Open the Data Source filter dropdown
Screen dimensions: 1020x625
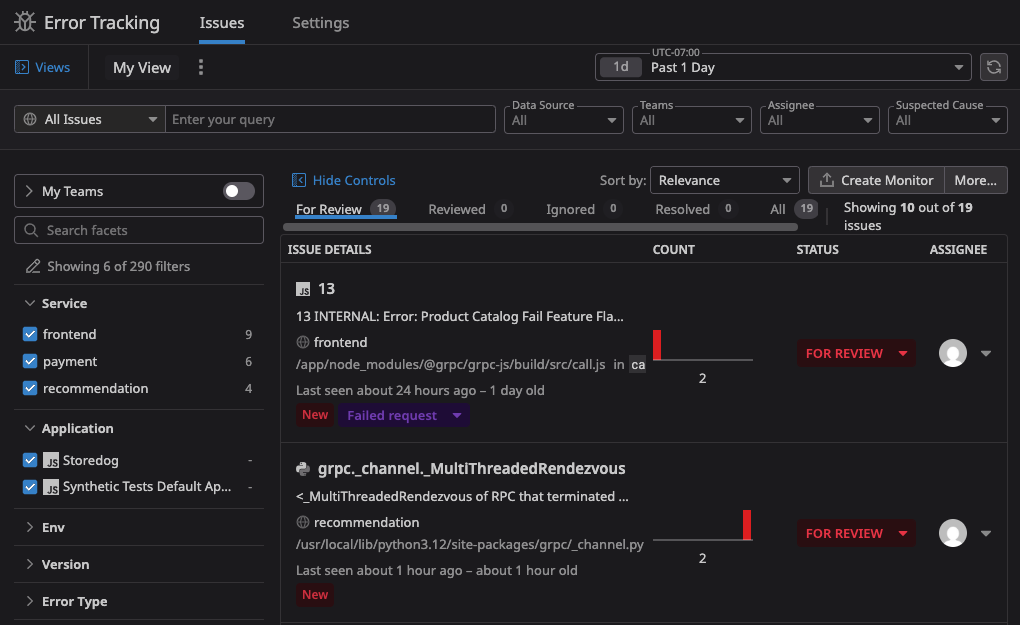tap(565, 120)
